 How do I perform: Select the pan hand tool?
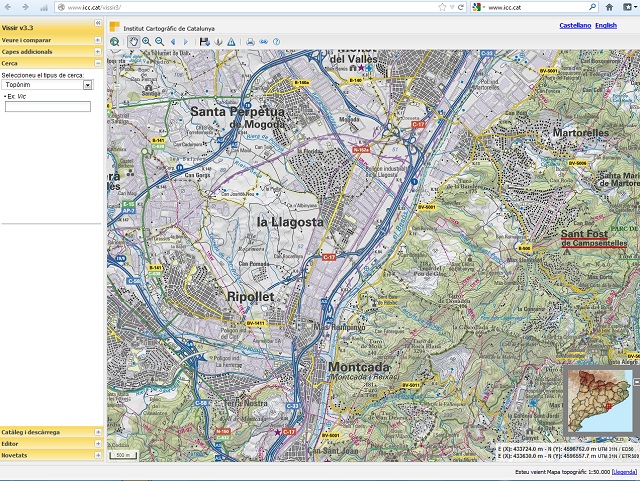(133, 42)
